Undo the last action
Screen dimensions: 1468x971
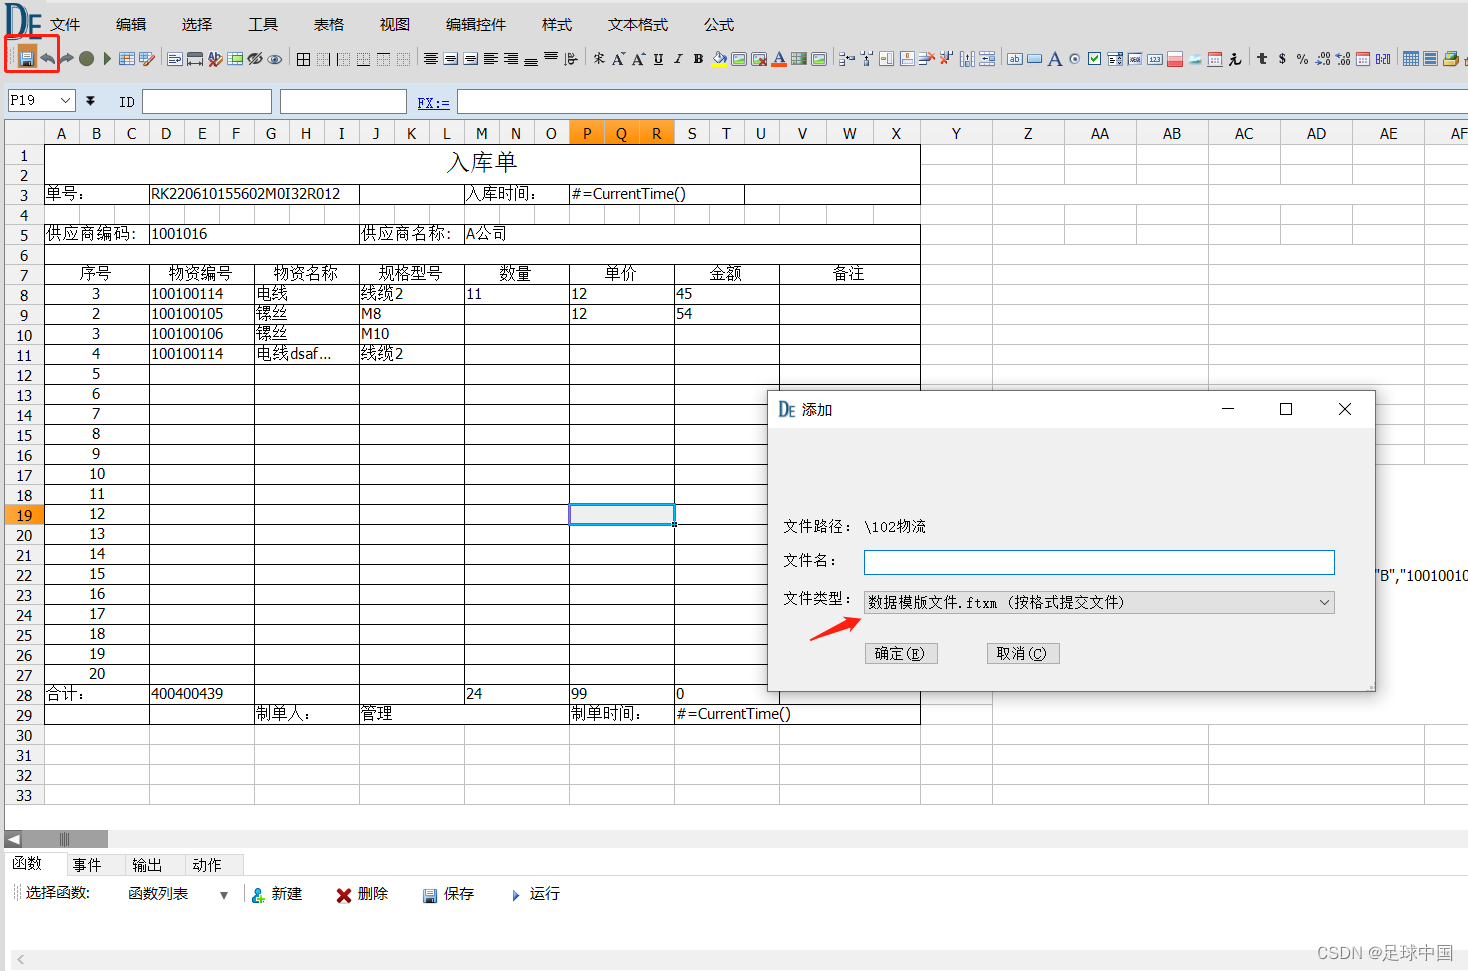click(46, 58)
